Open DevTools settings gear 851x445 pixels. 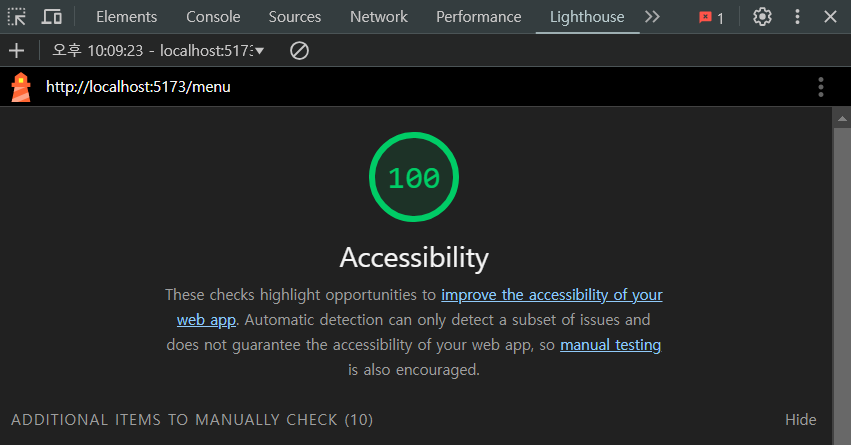point(762,17)
